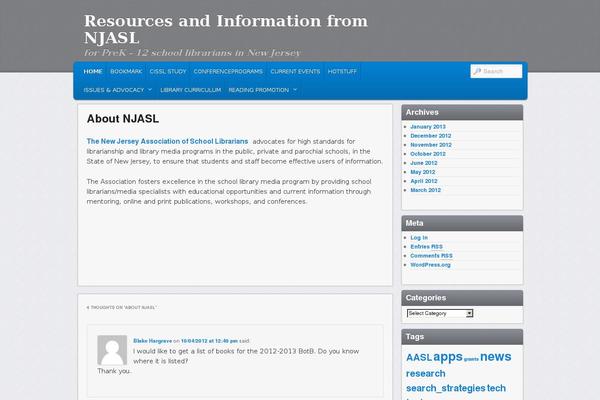Click in the Search input field
Viewport: 600px width, 400px height.
pos(496,71)
